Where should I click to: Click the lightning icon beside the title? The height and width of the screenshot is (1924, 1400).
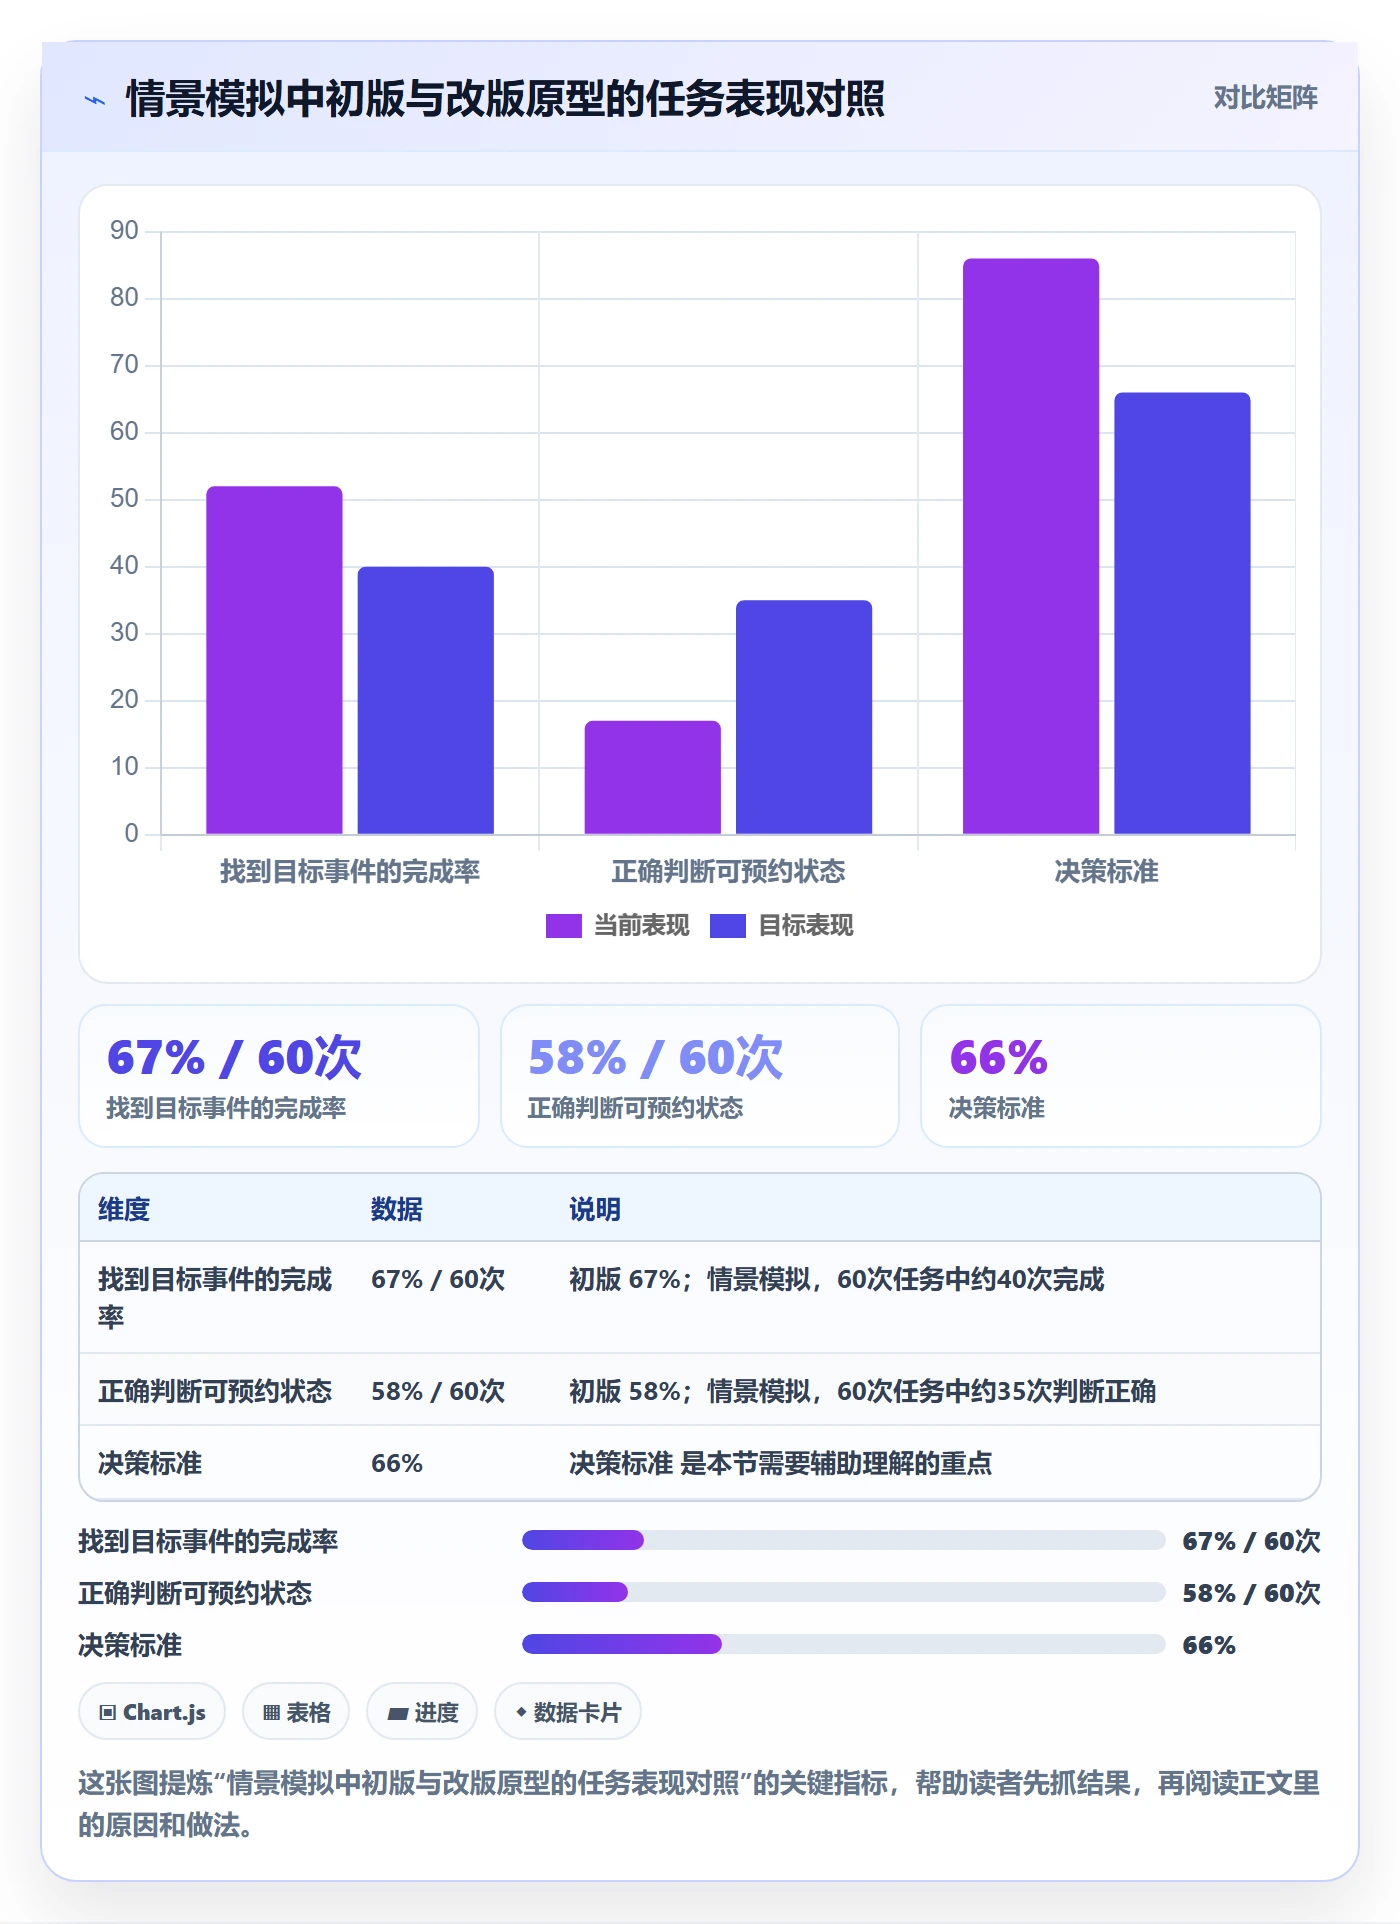pos(95,100)
